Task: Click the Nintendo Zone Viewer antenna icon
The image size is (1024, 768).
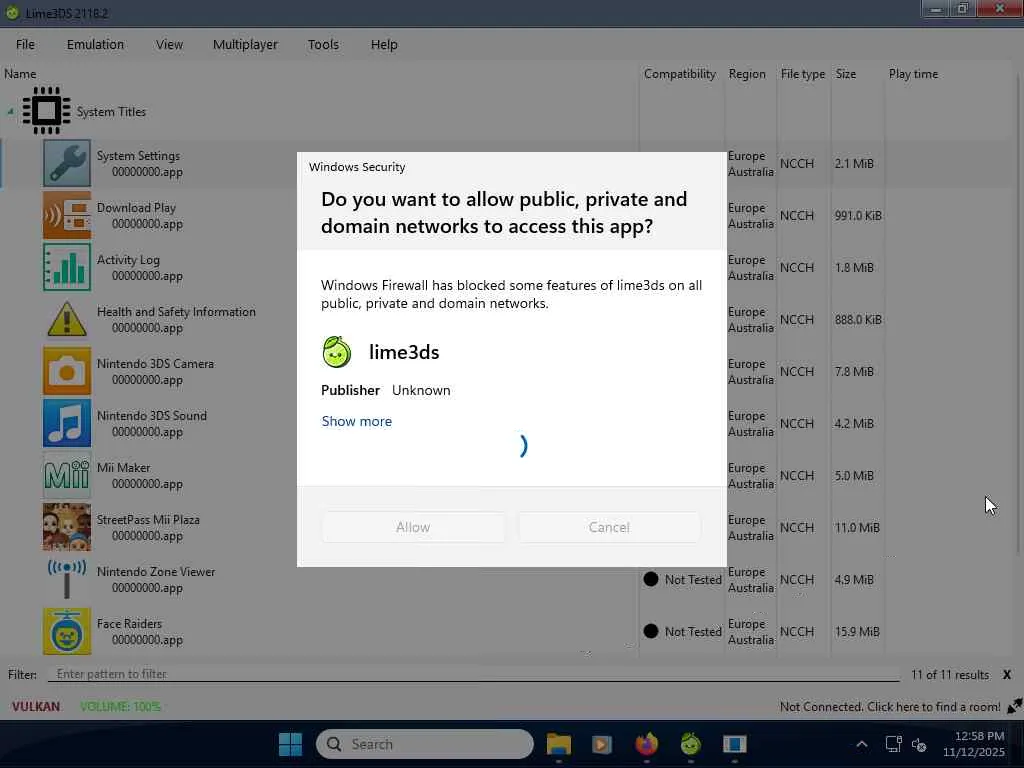Action: point(67,579)
